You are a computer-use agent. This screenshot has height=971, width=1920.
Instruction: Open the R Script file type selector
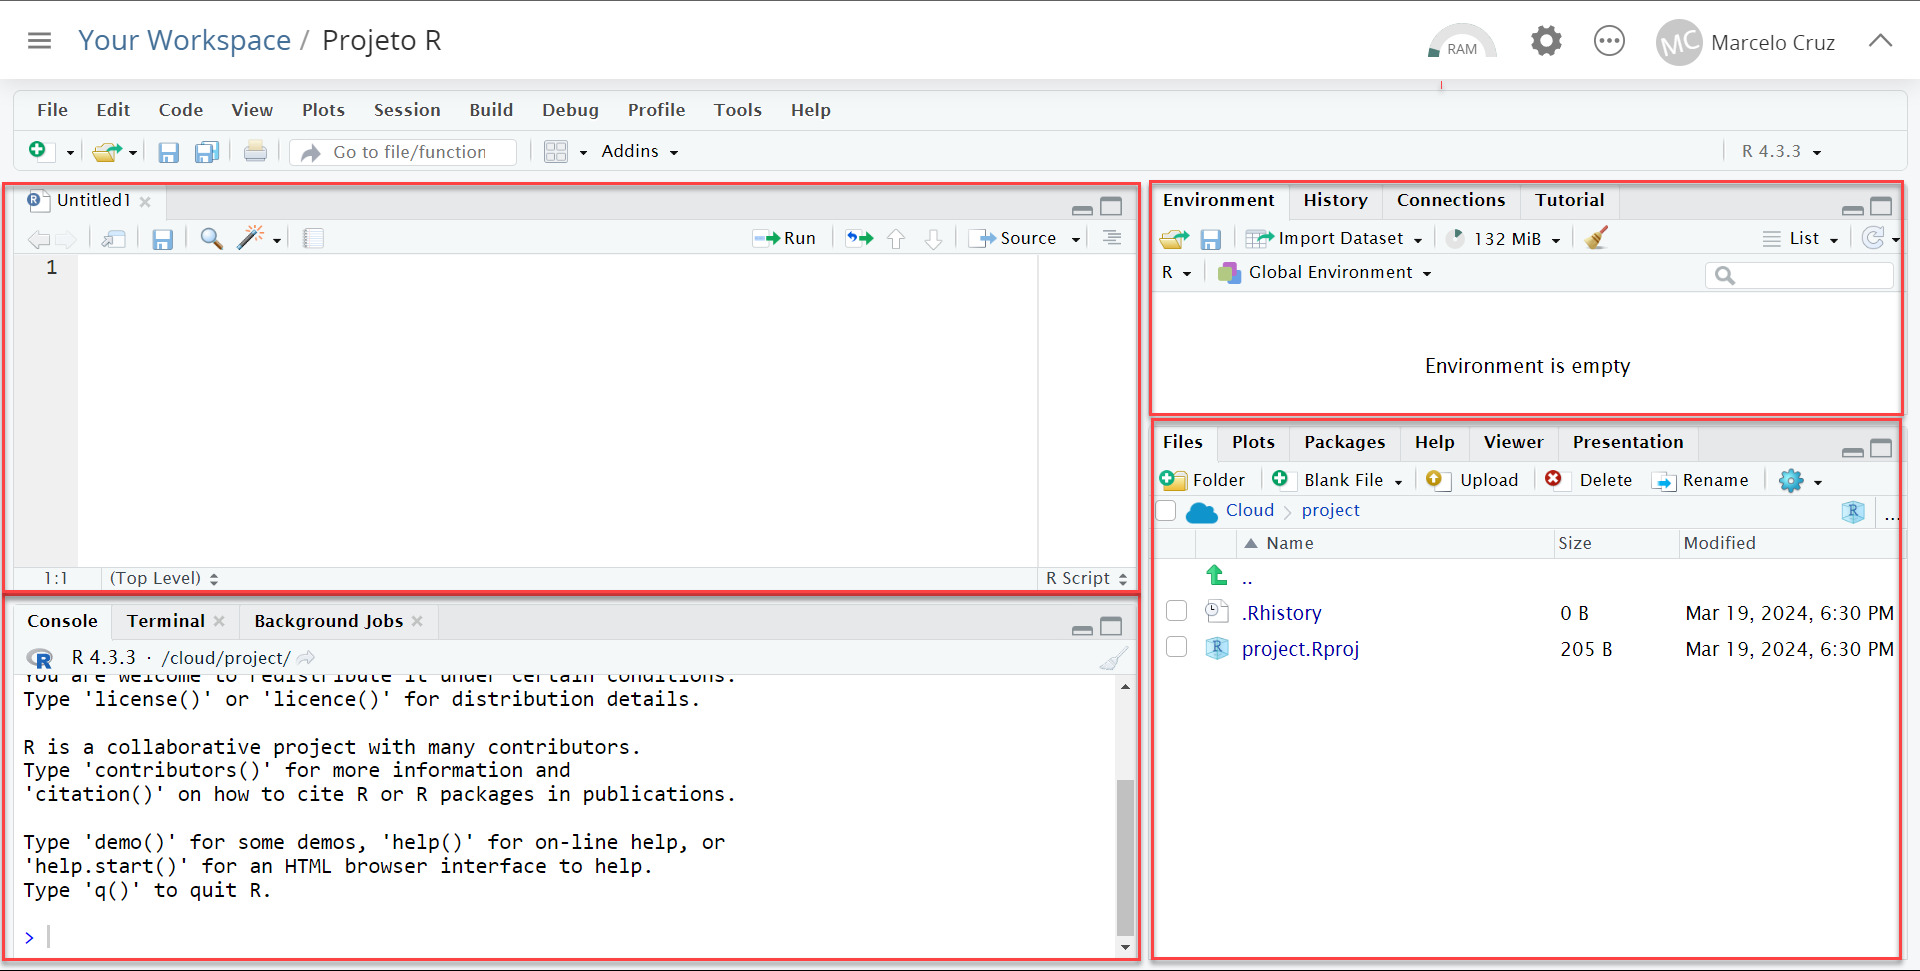point(1087,578)
